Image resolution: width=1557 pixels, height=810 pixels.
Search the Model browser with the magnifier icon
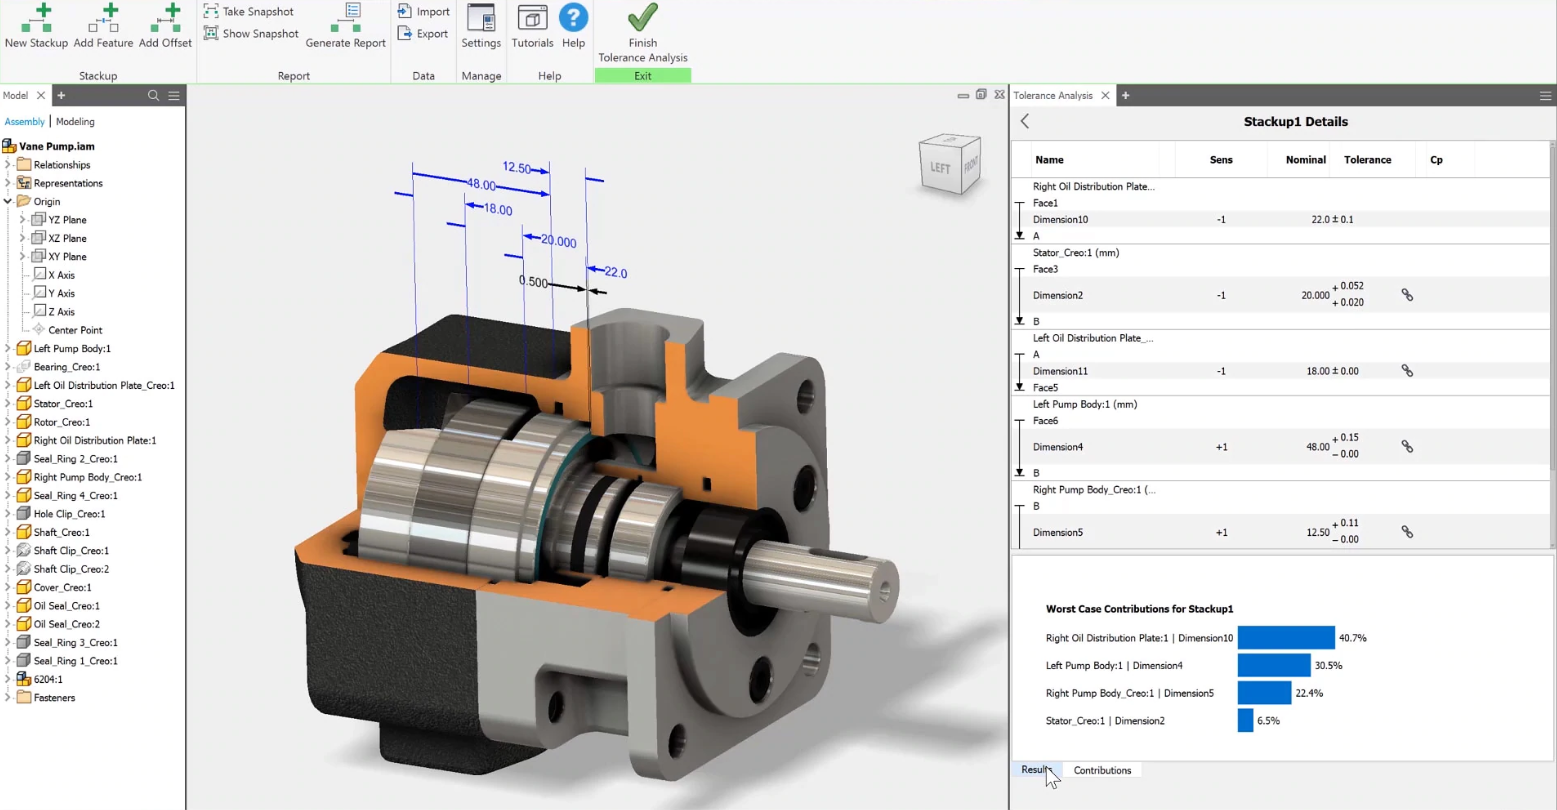(x=153, y=96)
